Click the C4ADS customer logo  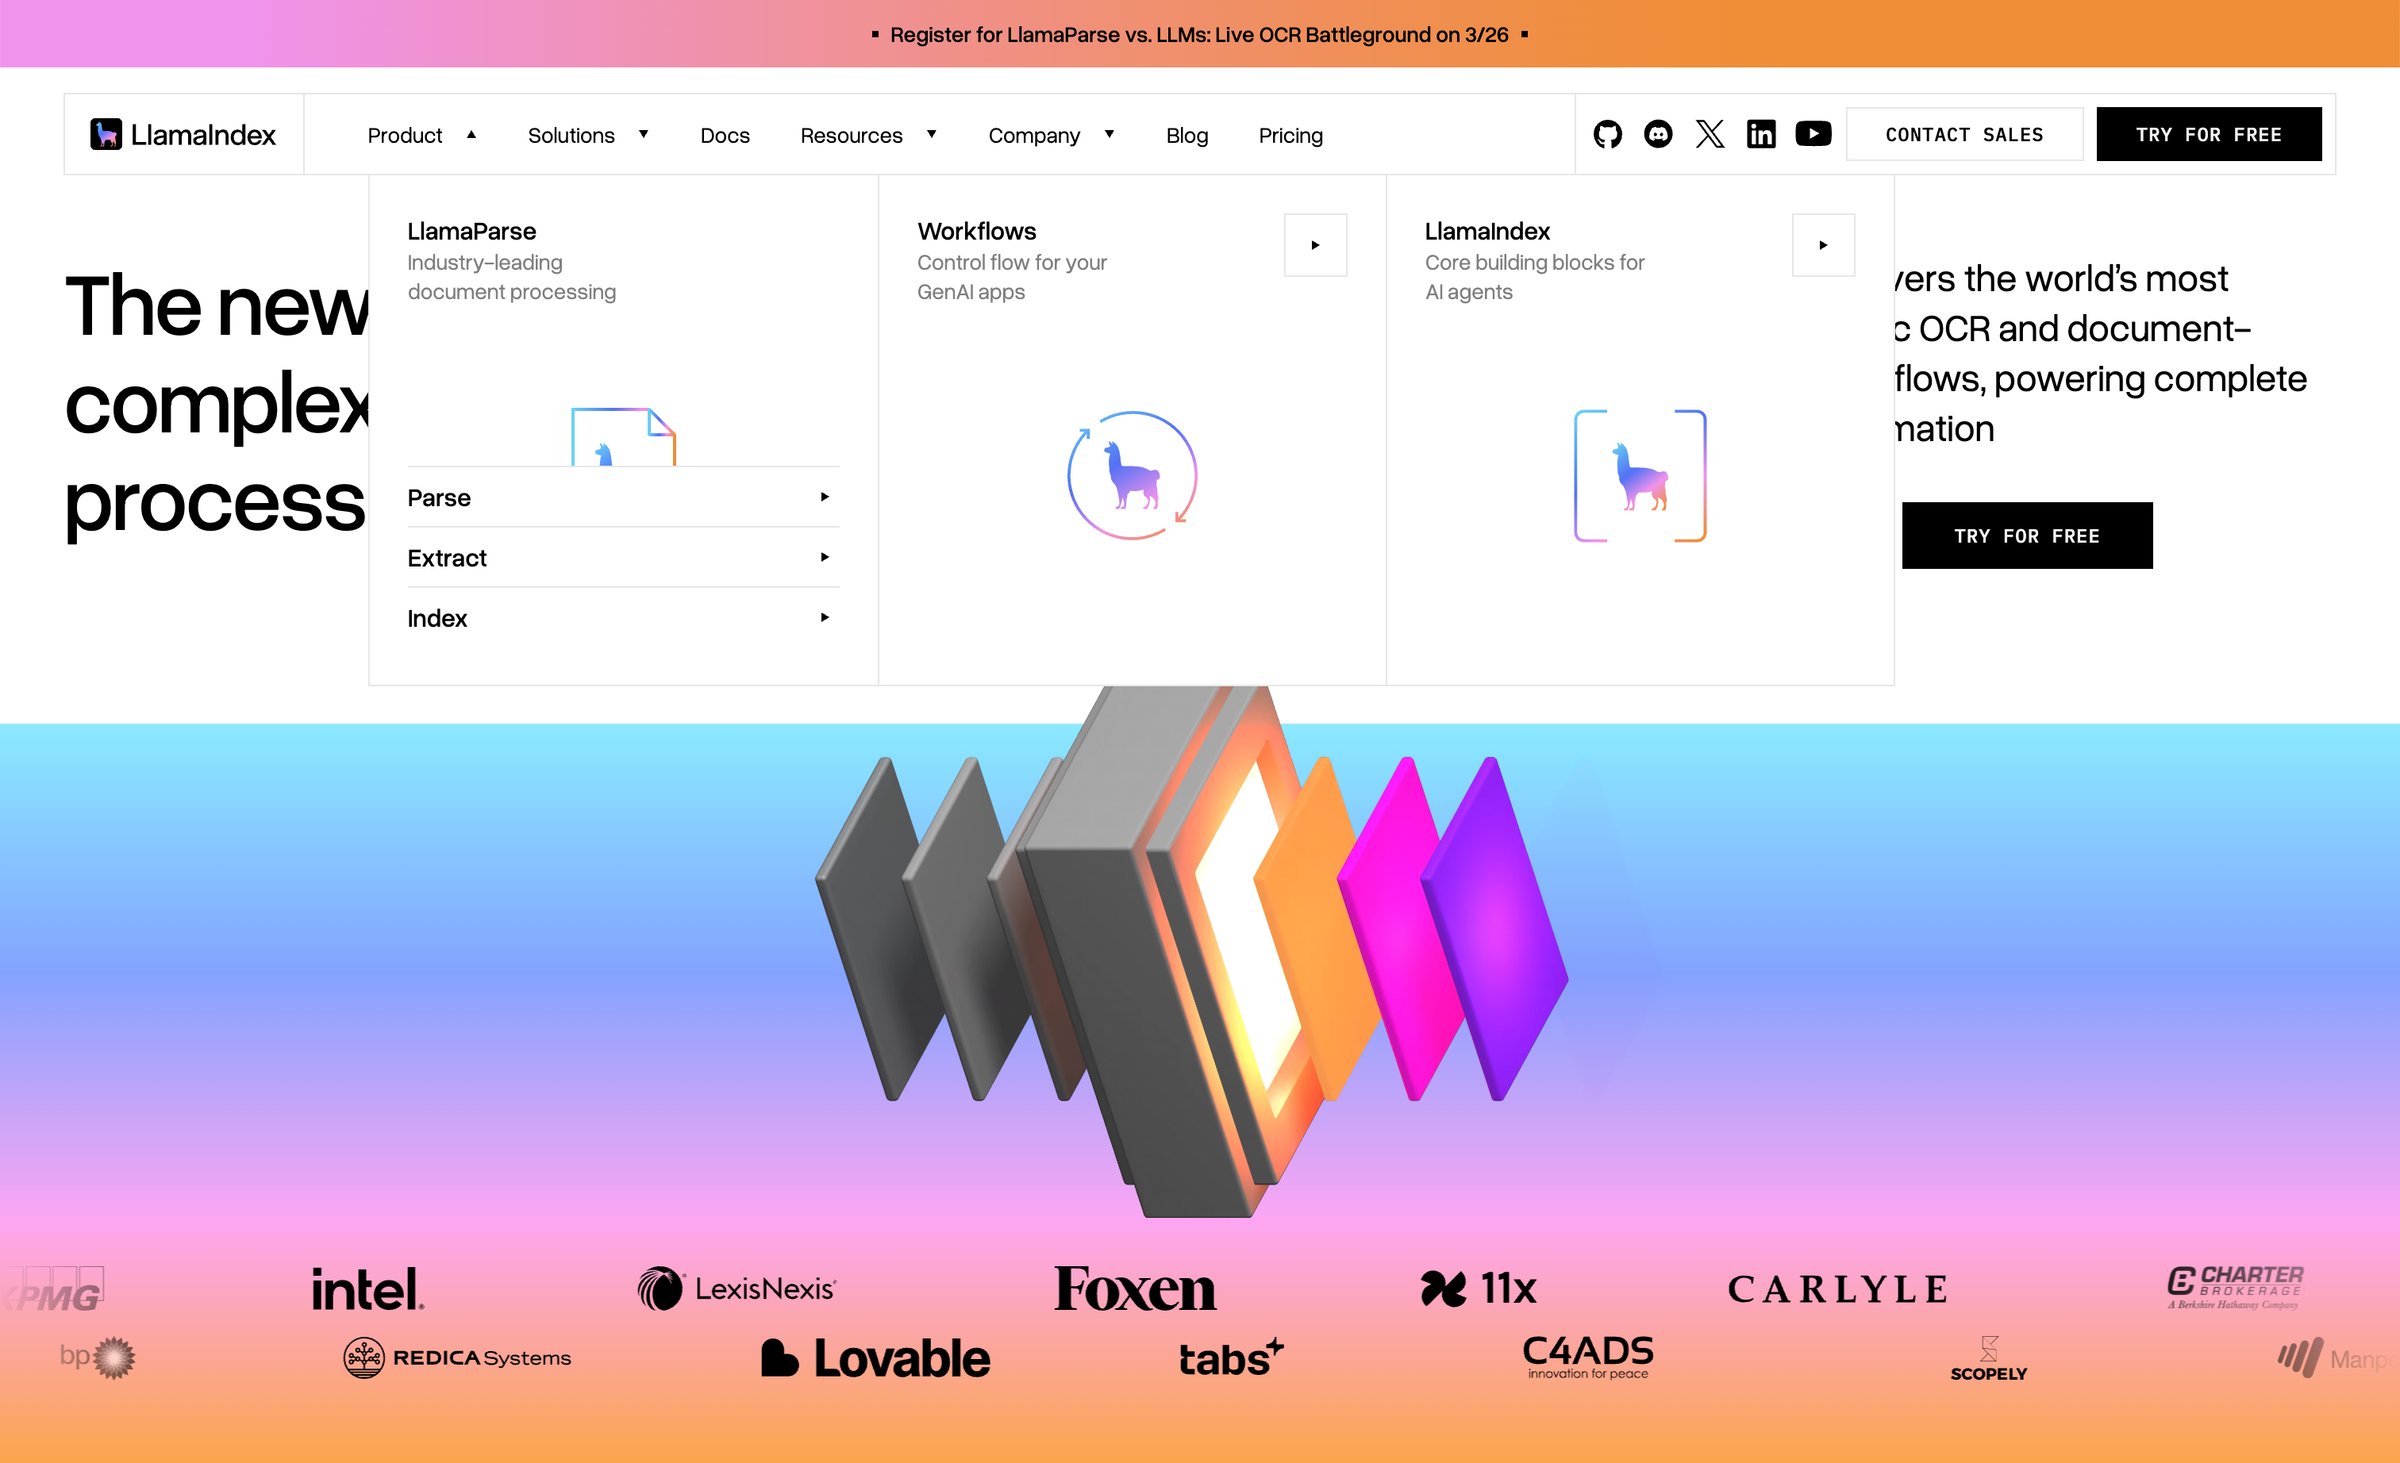point(1588,1357)
